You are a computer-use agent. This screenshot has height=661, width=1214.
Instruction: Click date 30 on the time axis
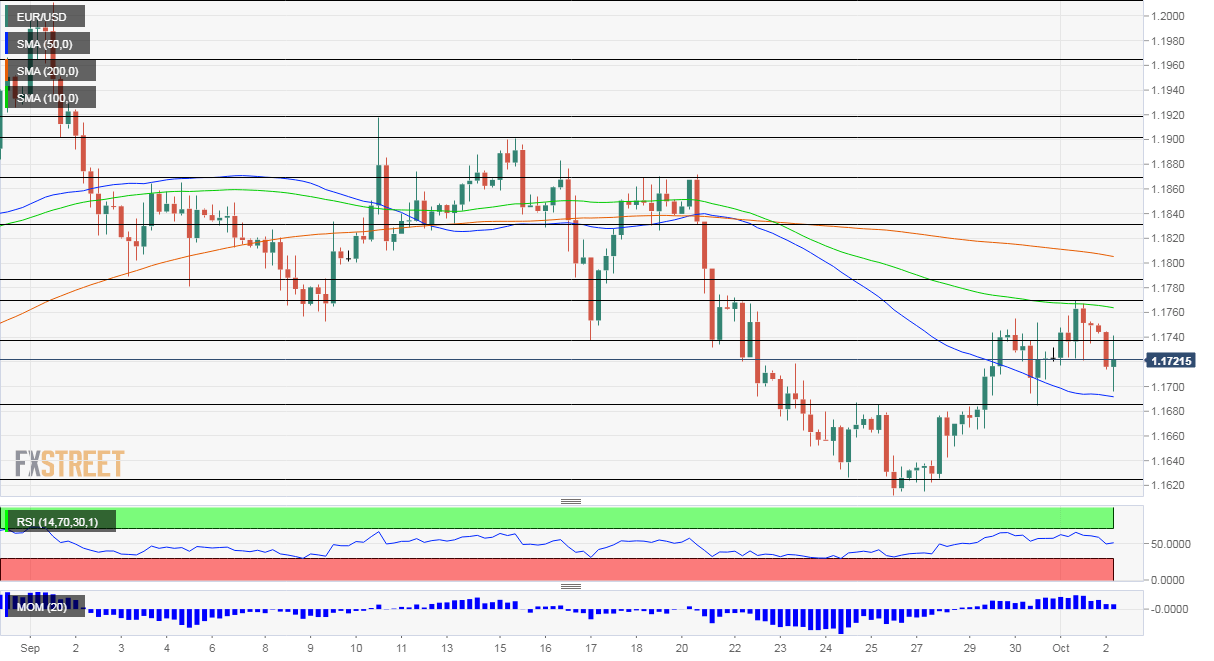(1015, 648)
